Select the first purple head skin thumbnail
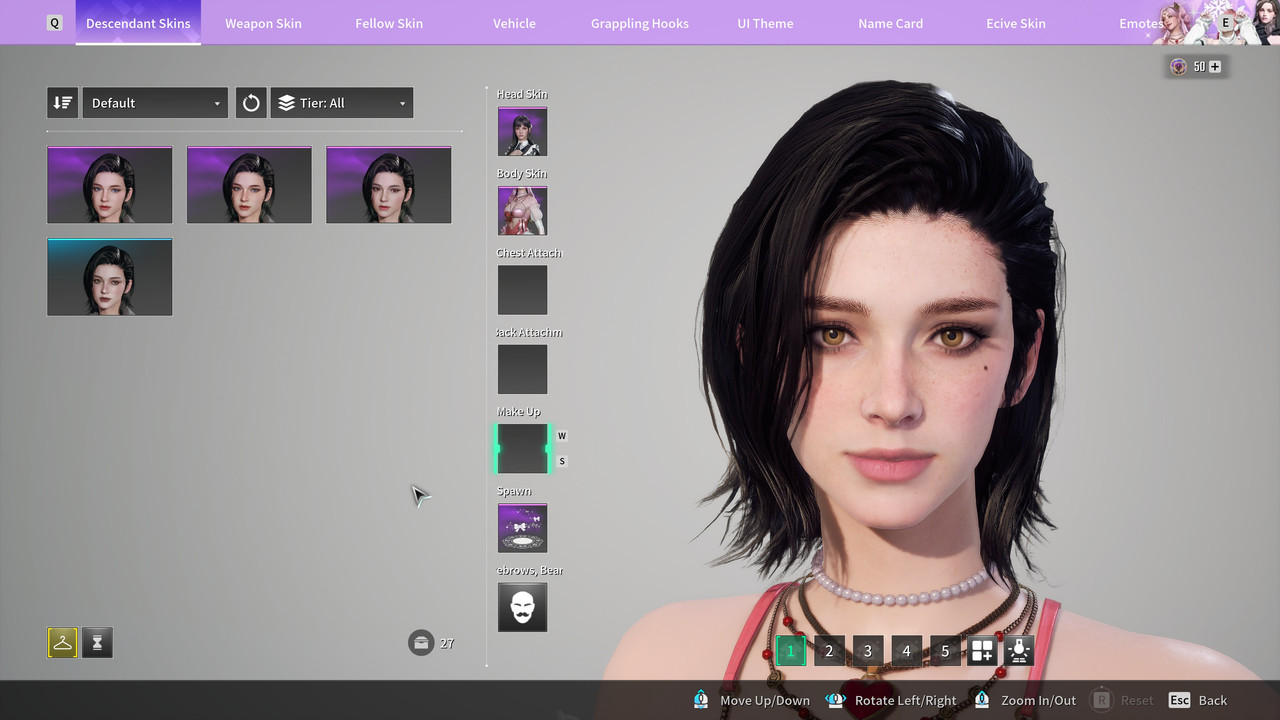Image resolution: width=1280 pixels, height=720 pixels. pyautogui.click(x=110, y=185)
